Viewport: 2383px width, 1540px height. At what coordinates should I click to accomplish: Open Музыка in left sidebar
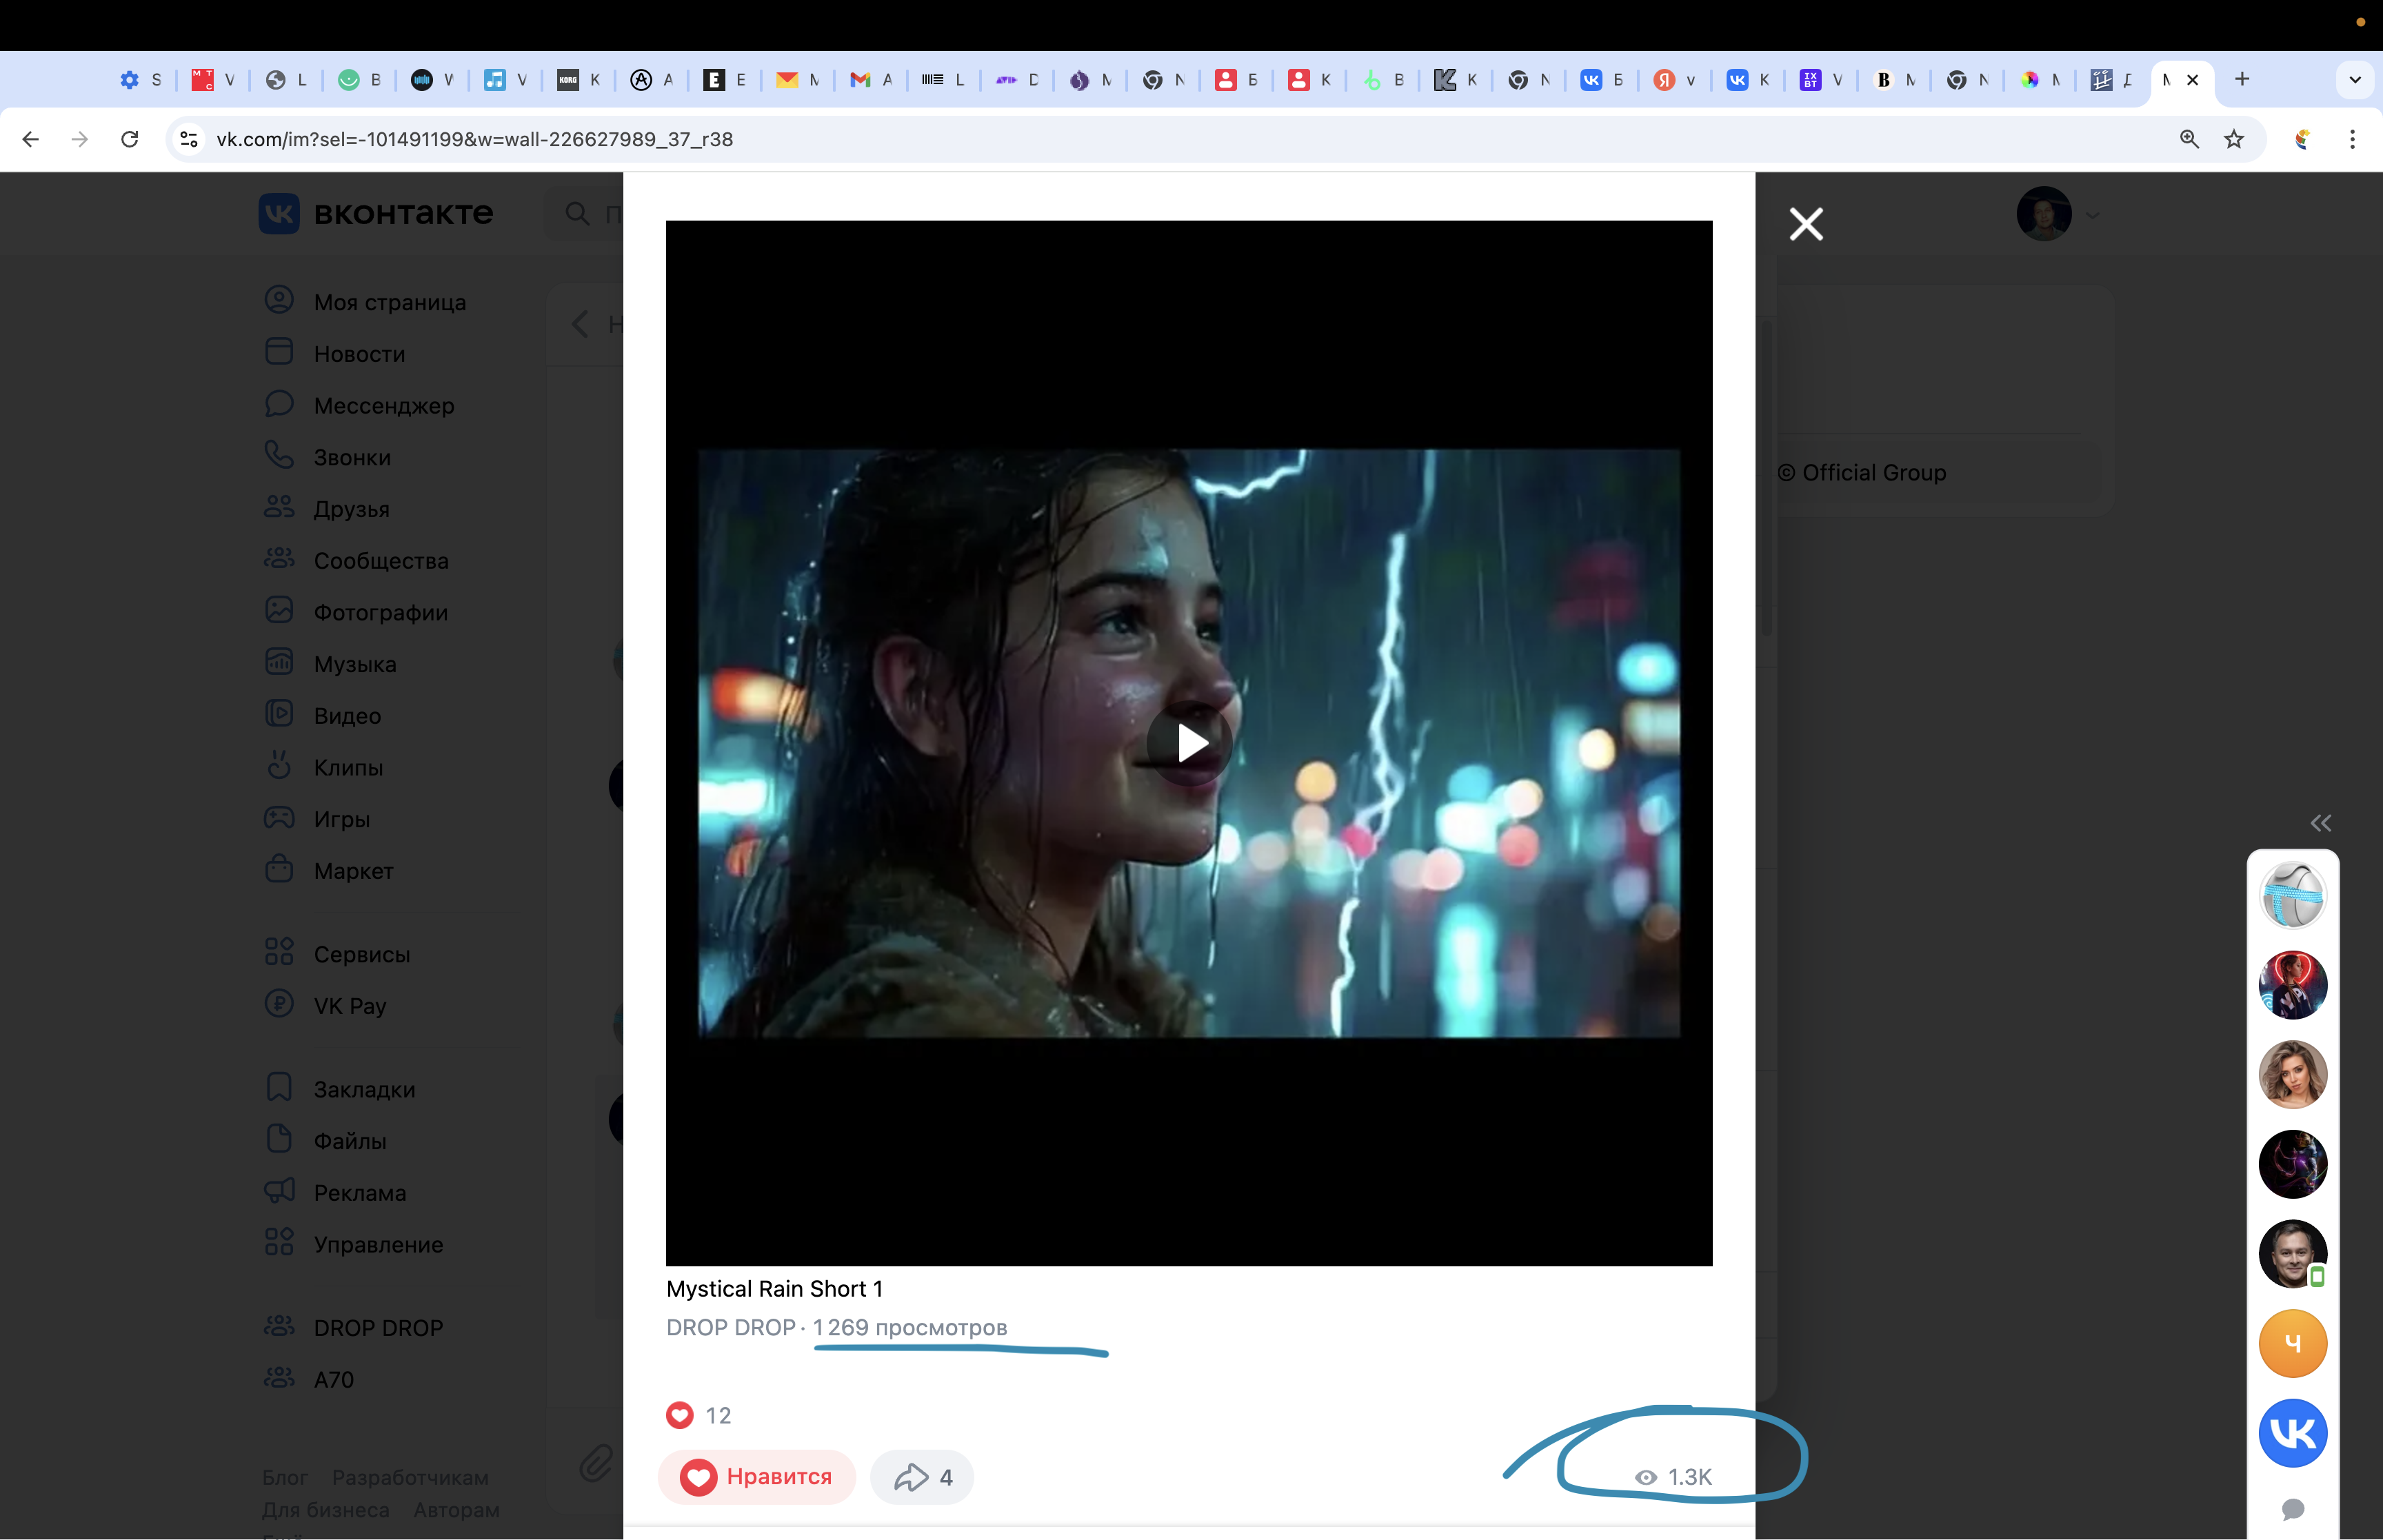coord(354,664)
